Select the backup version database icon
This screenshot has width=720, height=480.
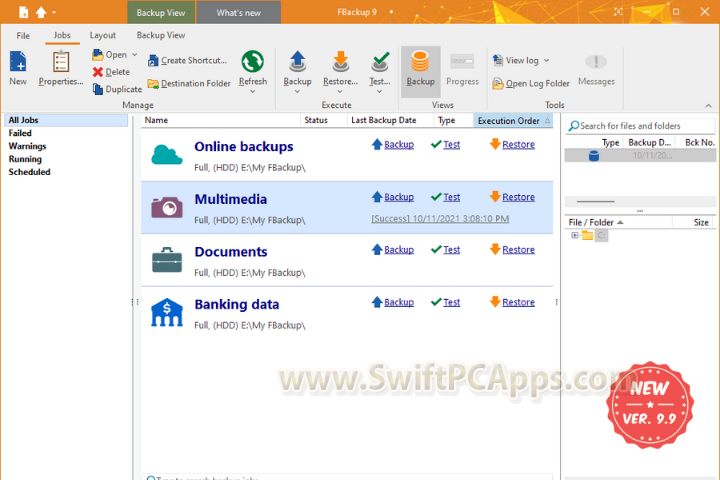(x=594, y=156)
